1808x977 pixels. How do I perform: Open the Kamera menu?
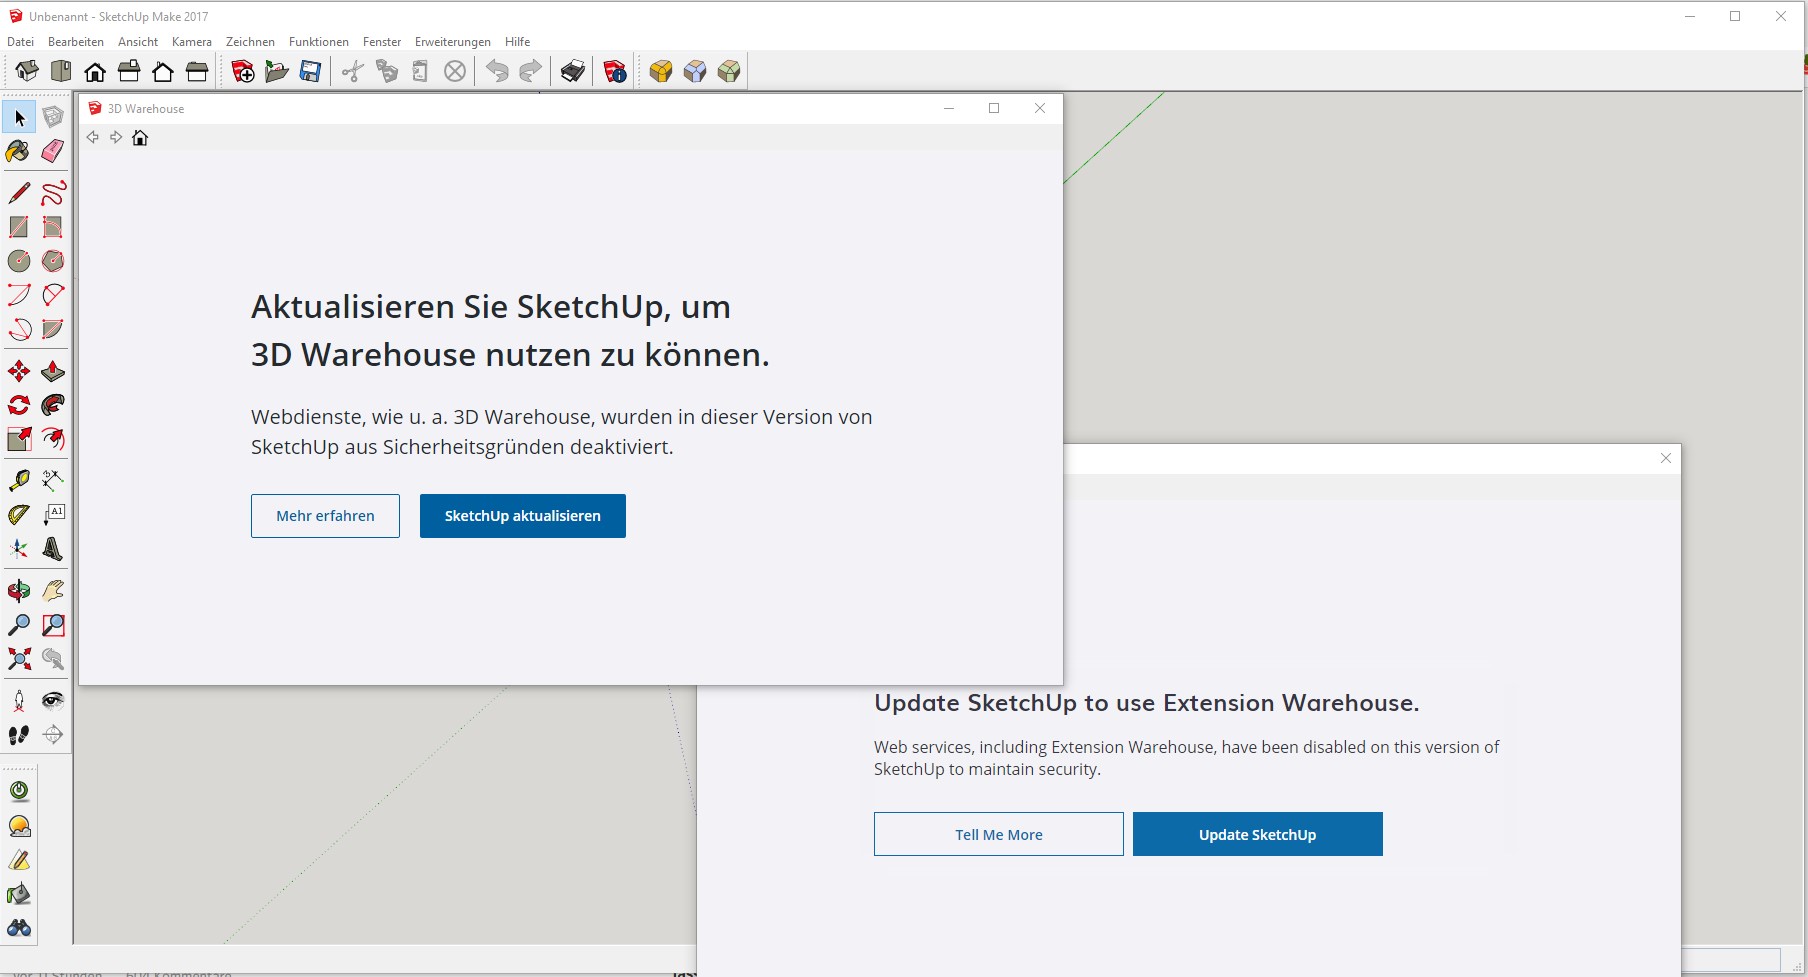[191, 42]
